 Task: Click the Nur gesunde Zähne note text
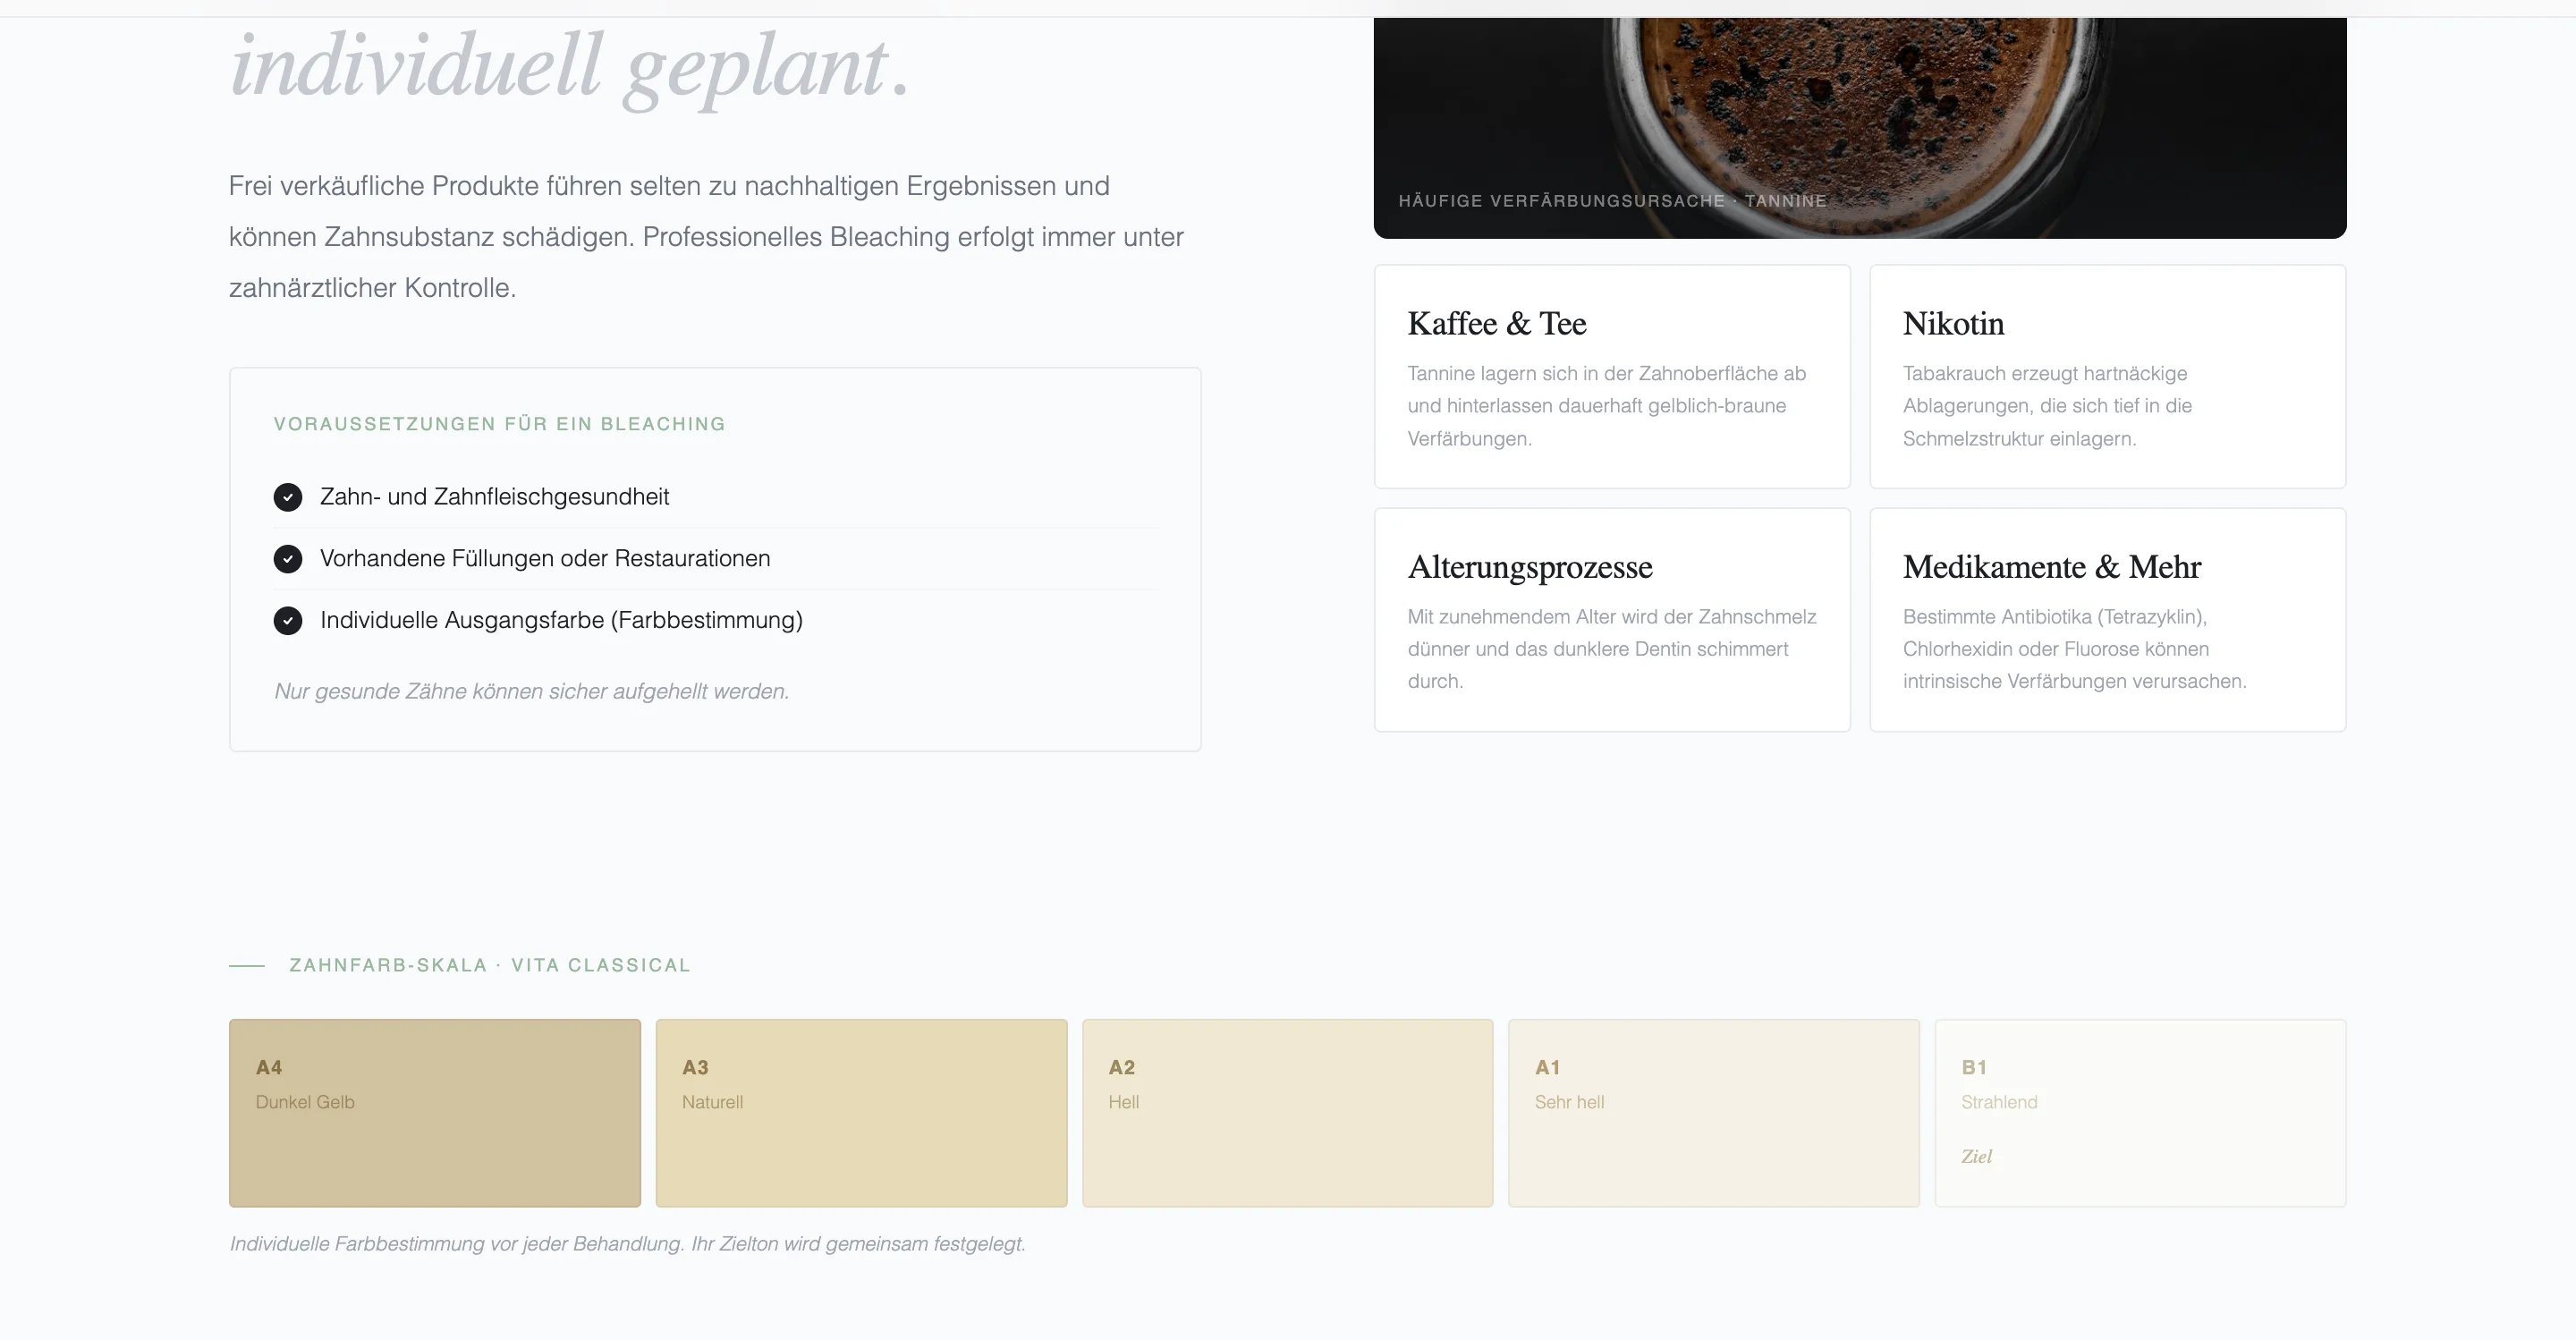click(531, 691)
